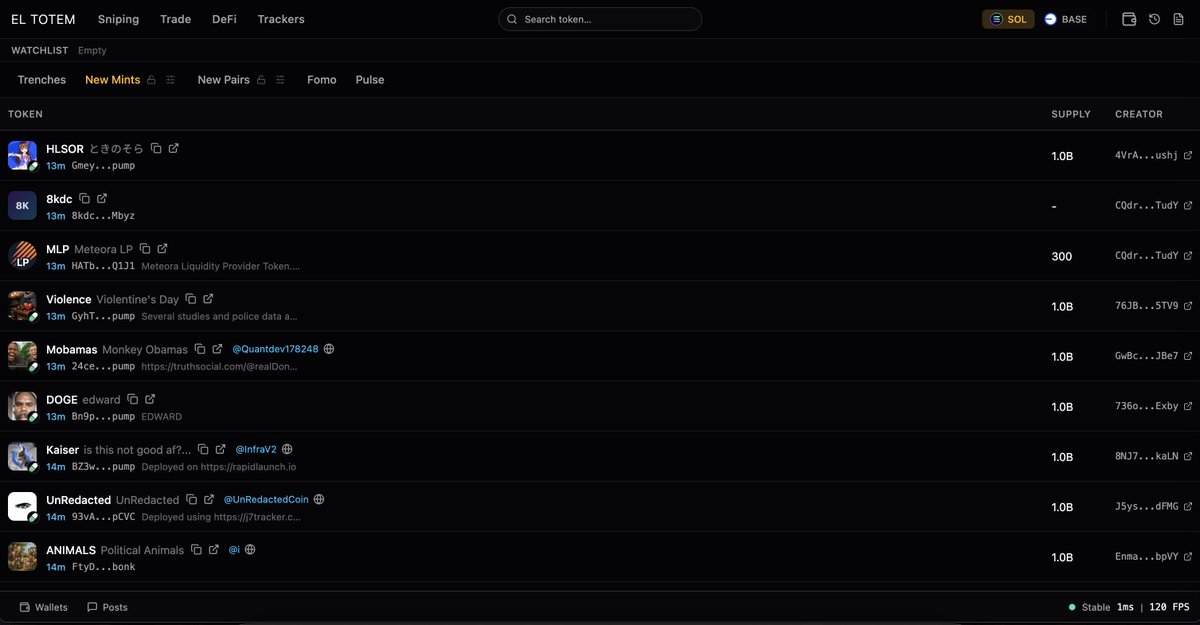Open the @UnRedactedCoin profile link

tap(266, 499)
